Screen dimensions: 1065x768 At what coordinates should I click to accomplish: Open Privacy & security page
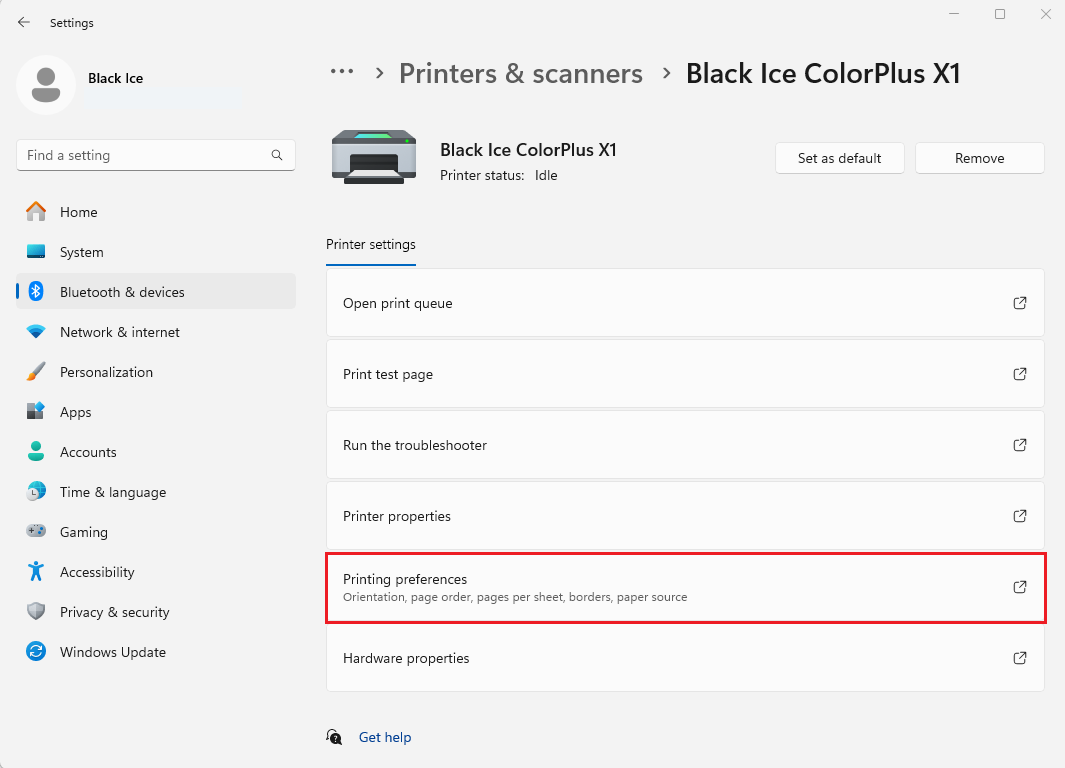coord(114,612)
